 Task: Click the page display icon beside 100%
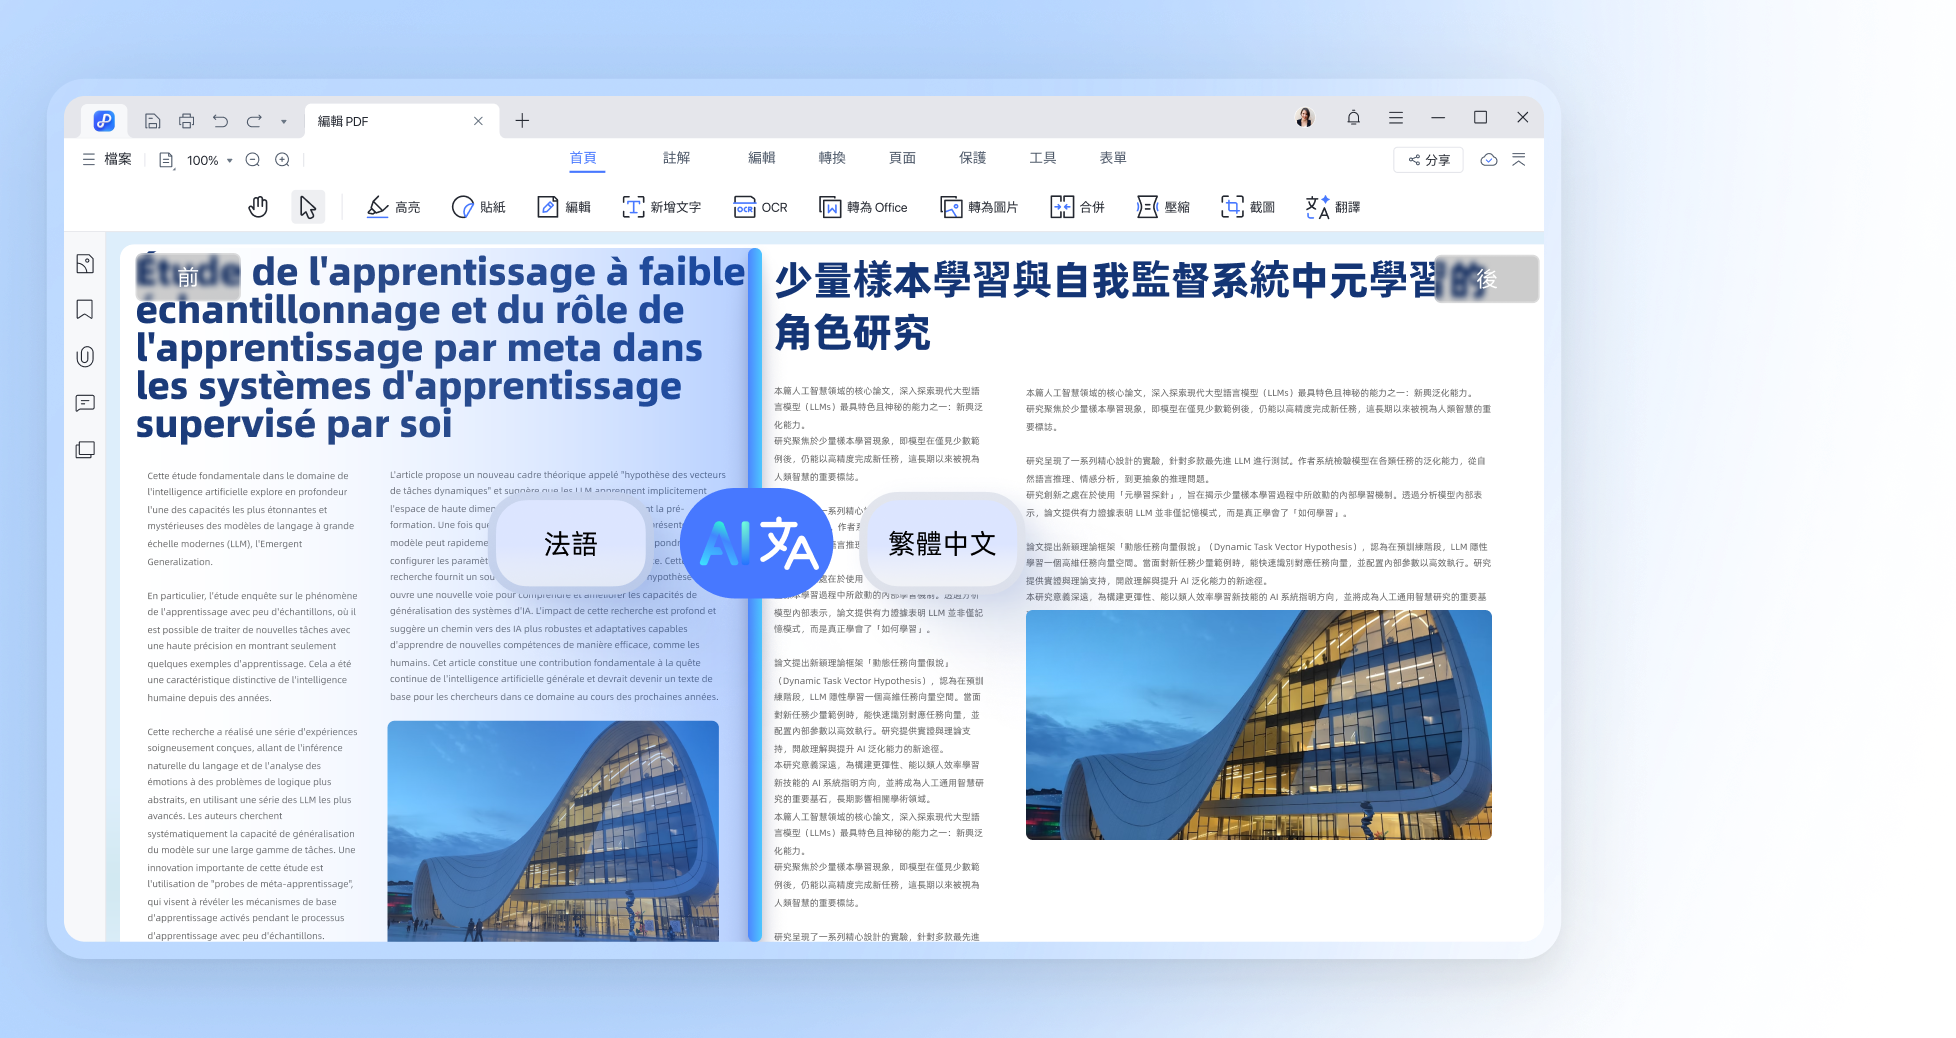166,160
